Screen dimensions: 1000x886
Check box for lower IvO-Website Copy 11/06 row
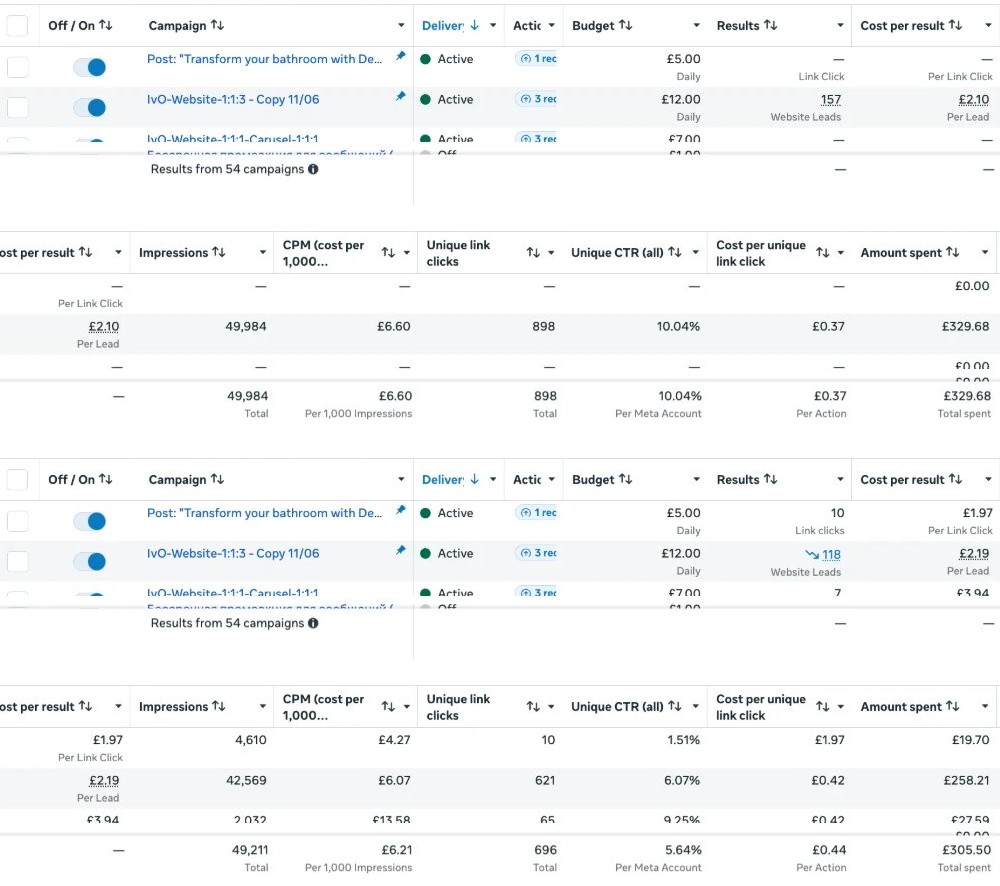17,561
